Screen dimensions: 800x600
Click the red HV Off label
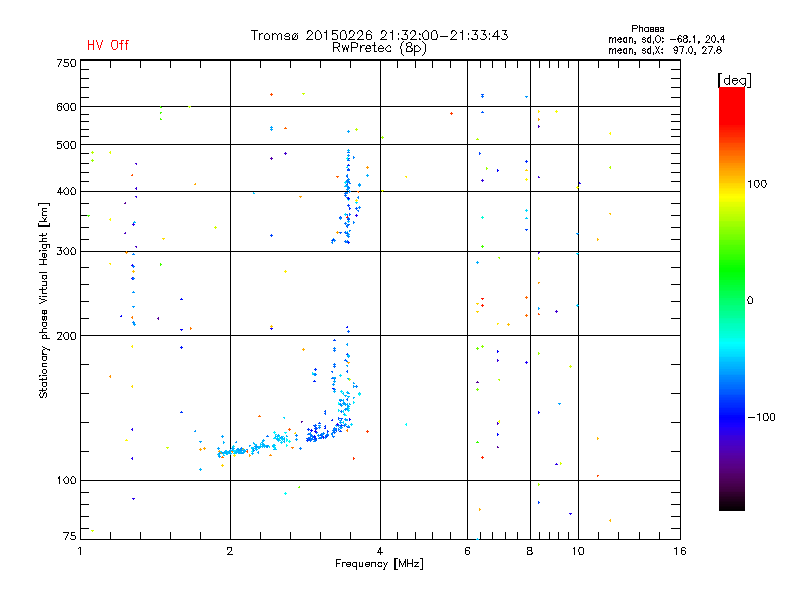point(108,45)
